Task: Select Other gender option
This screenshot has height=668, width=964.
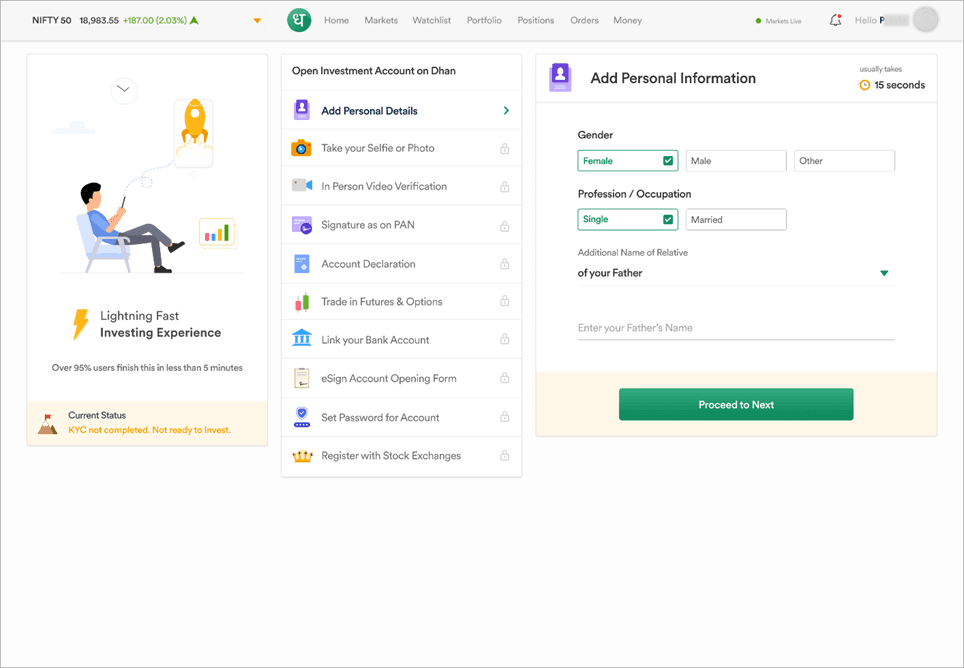Action: (x=843, y=161)
